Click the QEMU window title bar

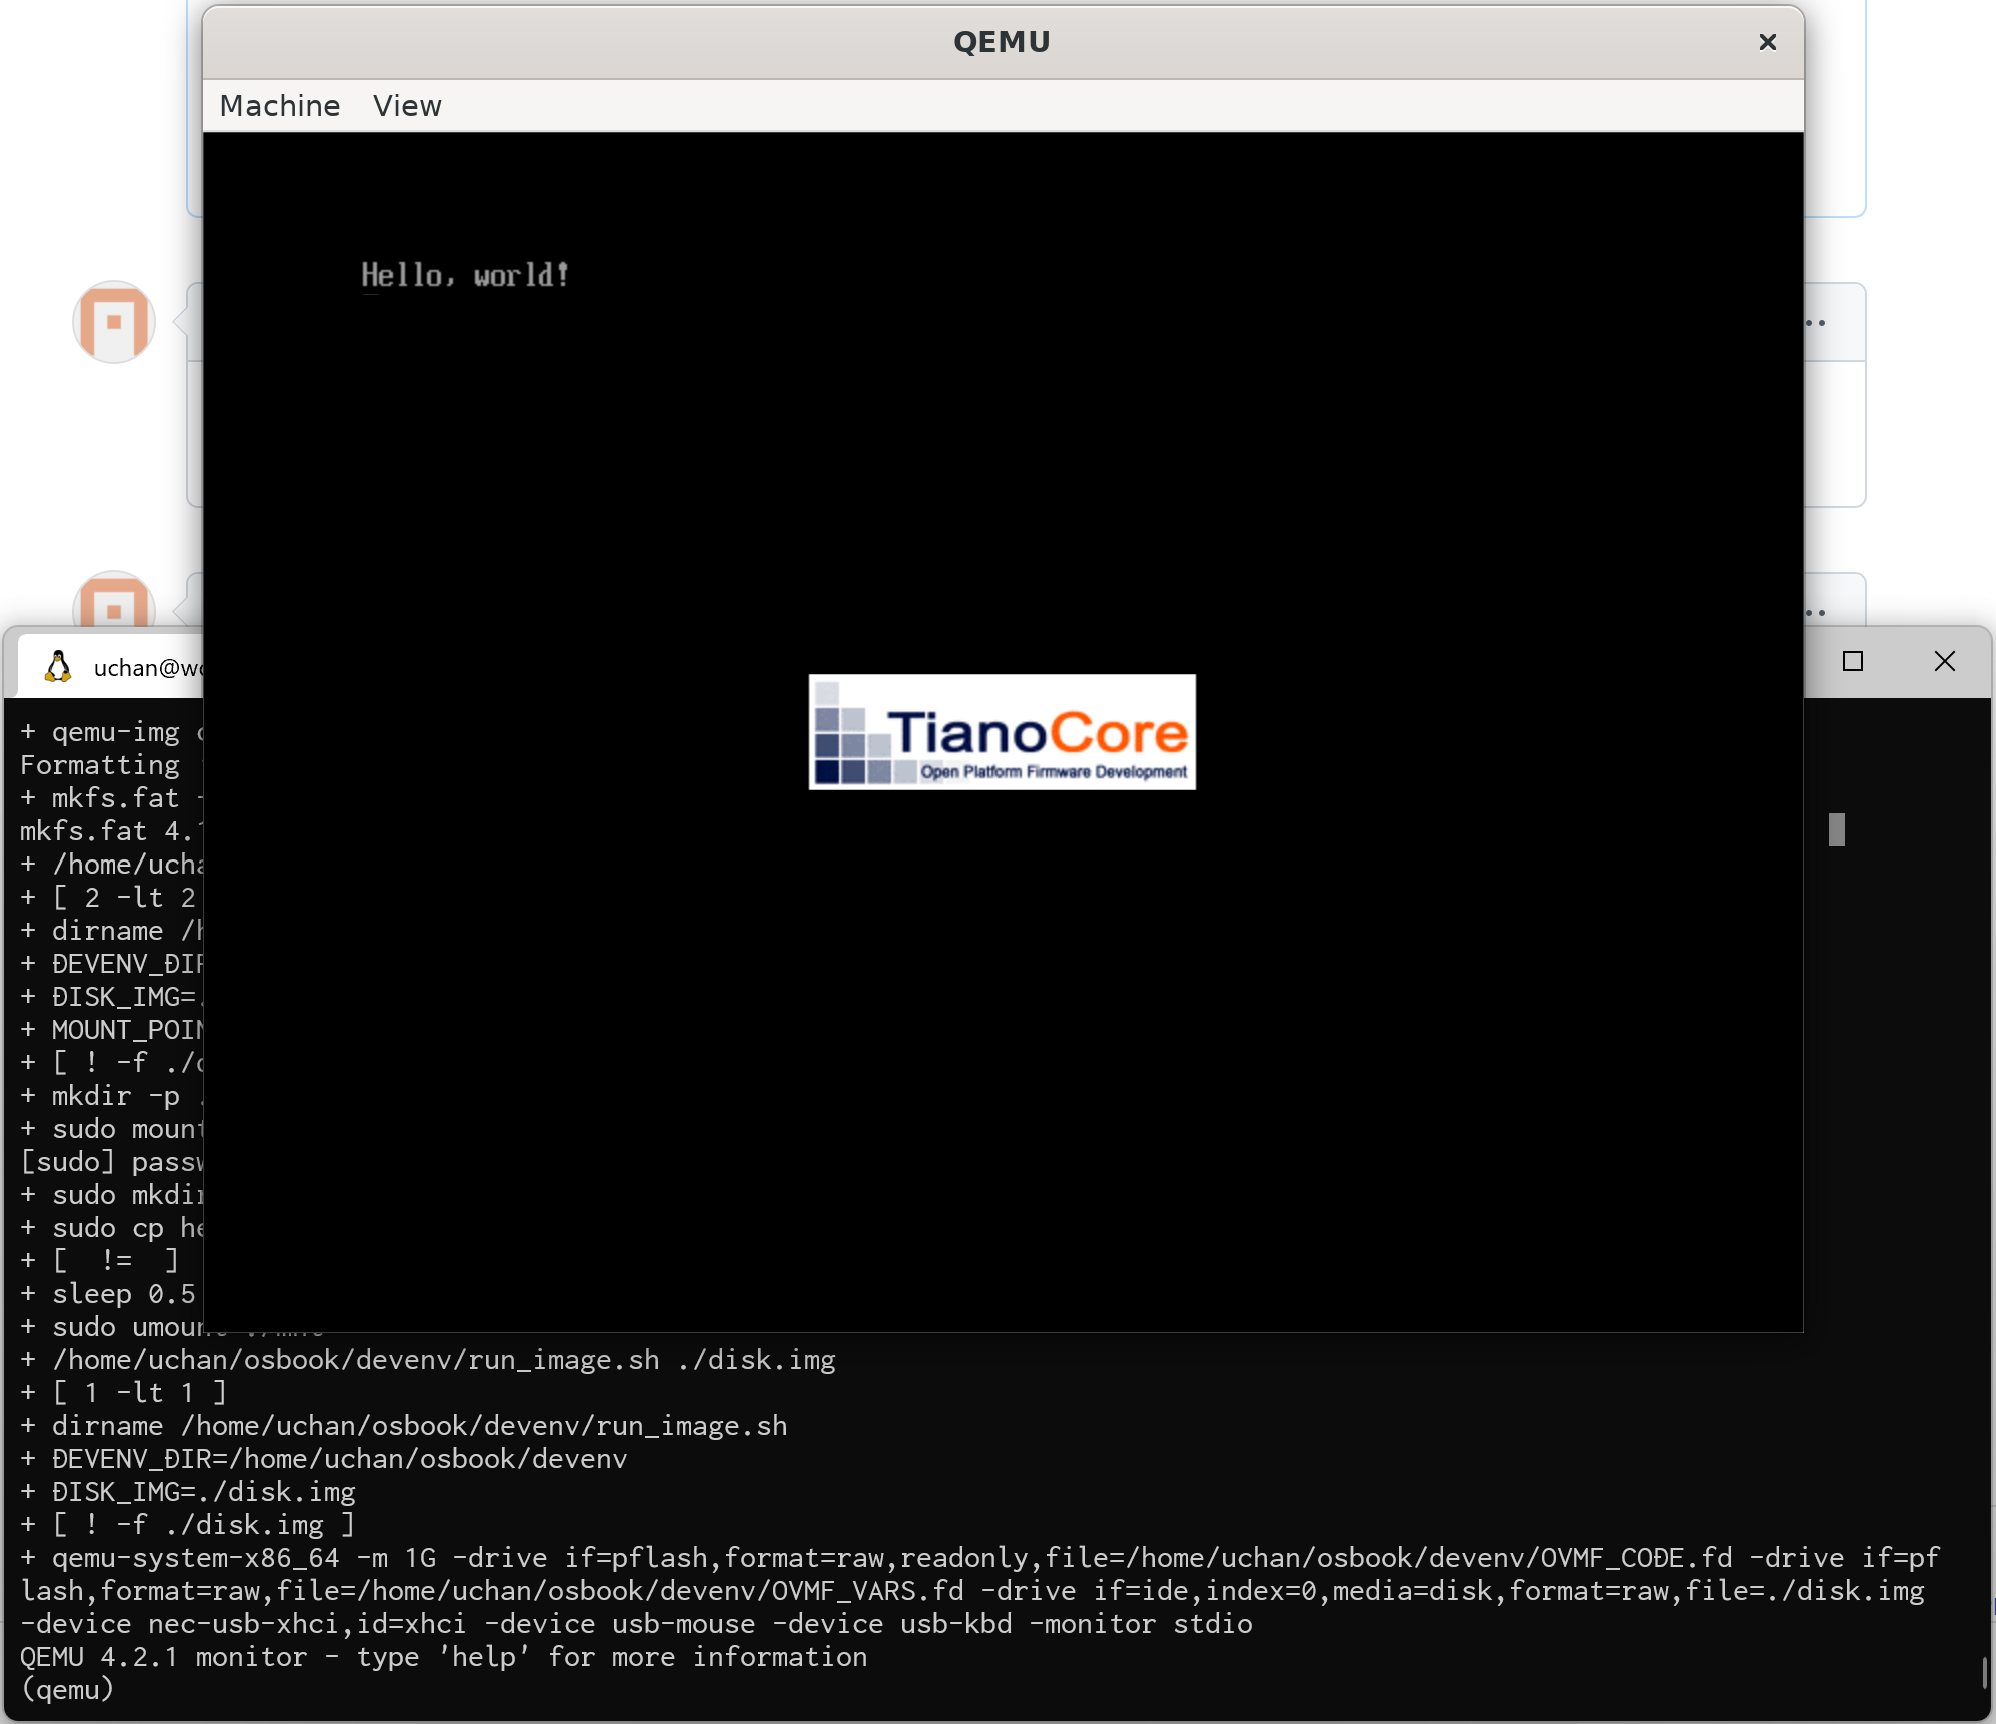click(1000, 42)
